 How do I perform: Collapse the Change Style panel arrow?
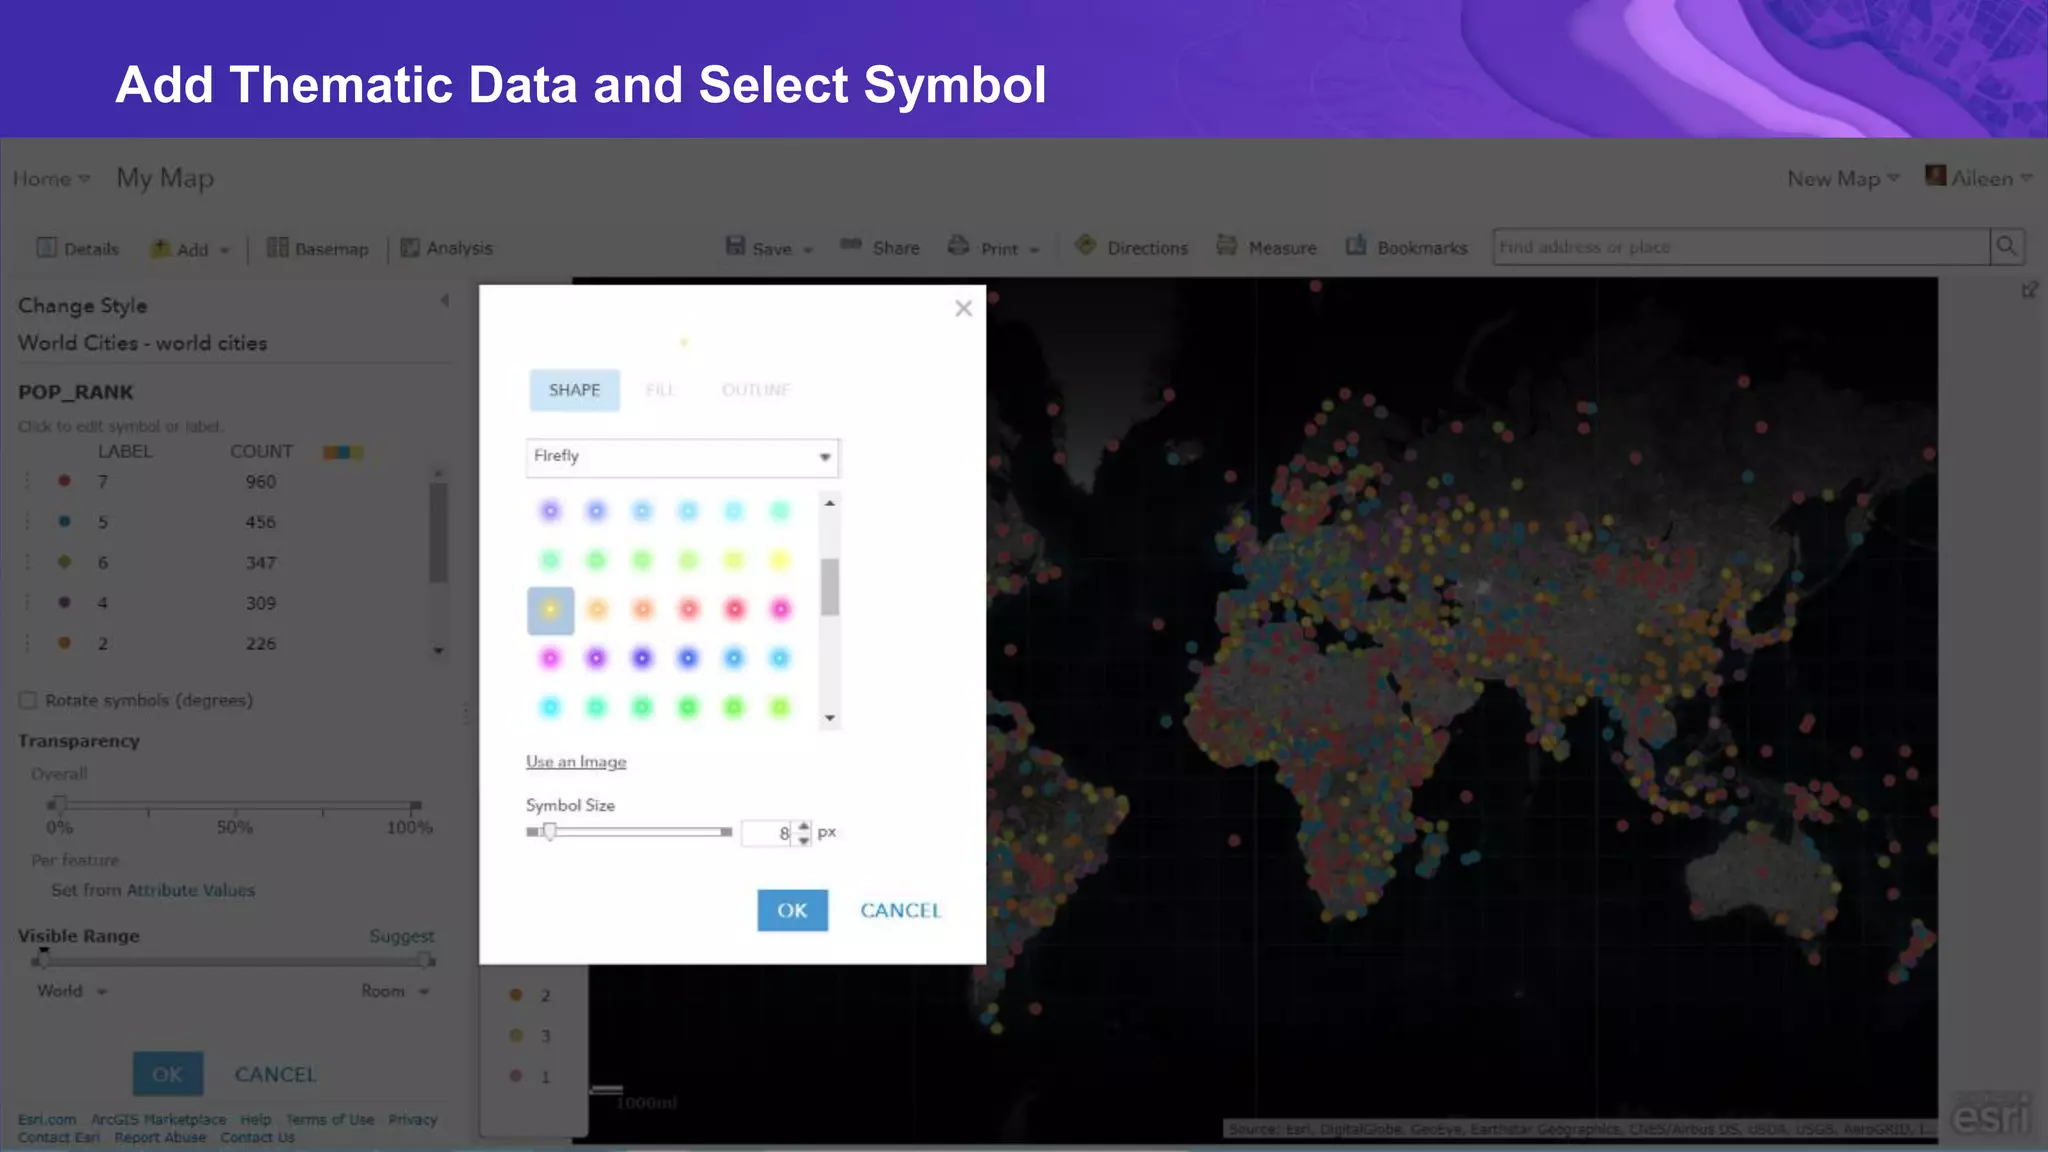pyautogui.click(x=445, y=300)
